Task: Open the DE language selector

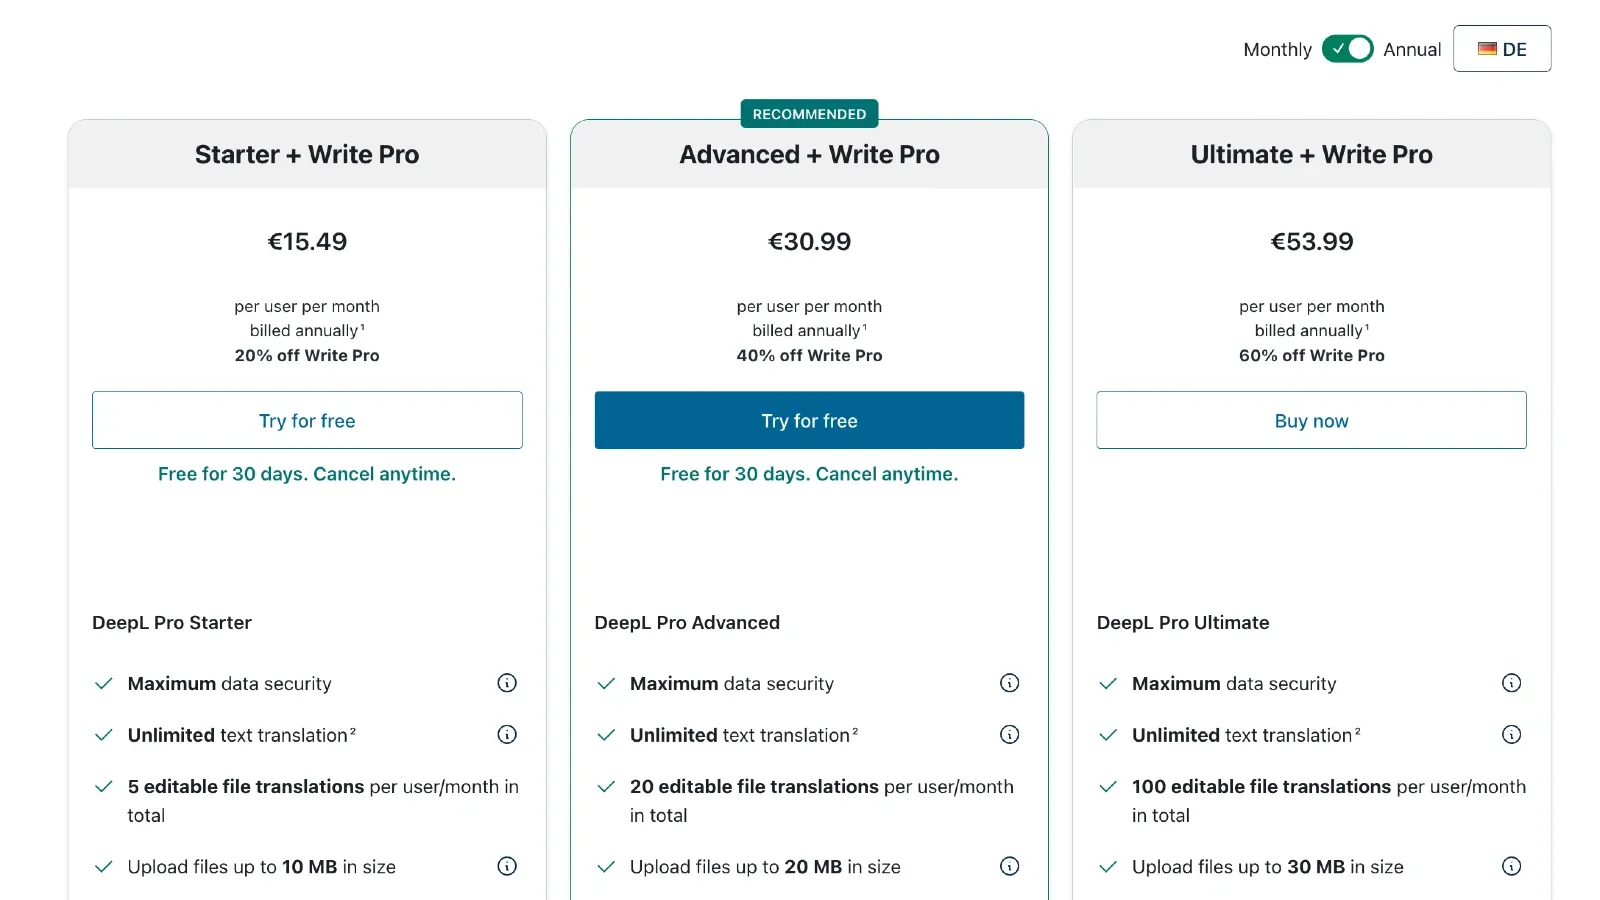Action: [x=1502, y=48]
